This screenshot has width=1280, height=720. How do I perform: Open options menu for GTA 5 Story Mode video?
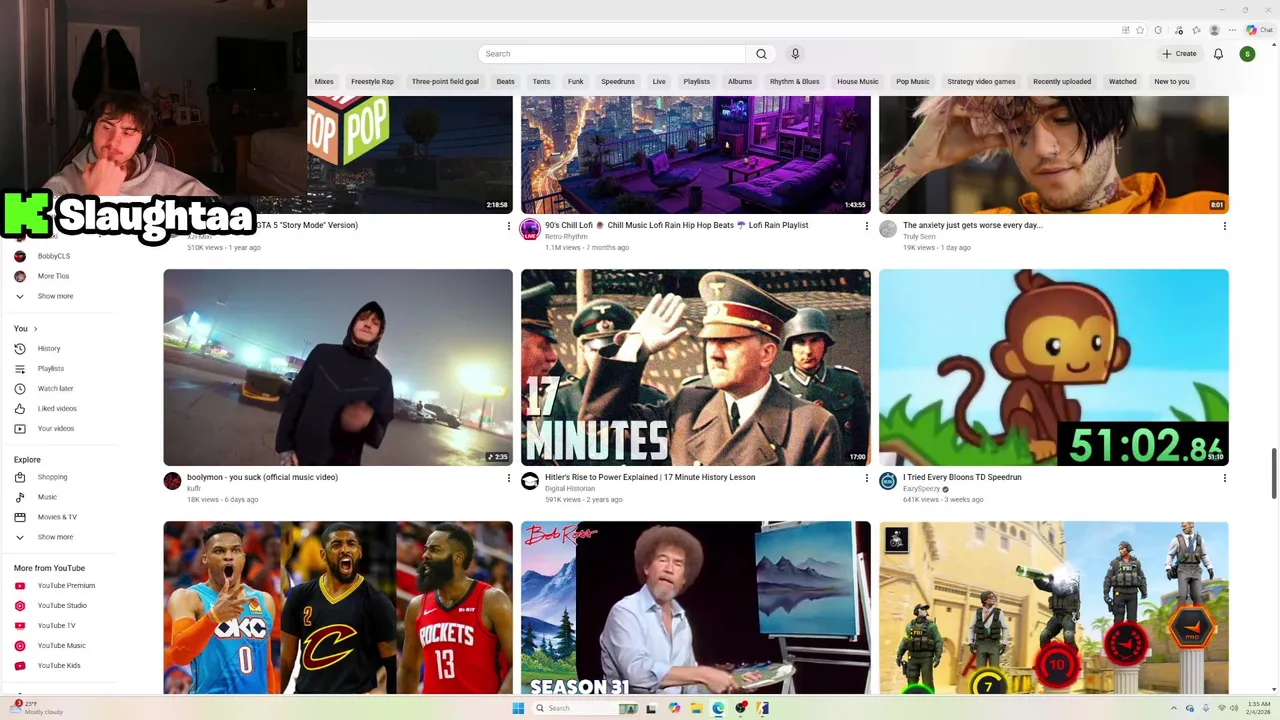[508, 226]
